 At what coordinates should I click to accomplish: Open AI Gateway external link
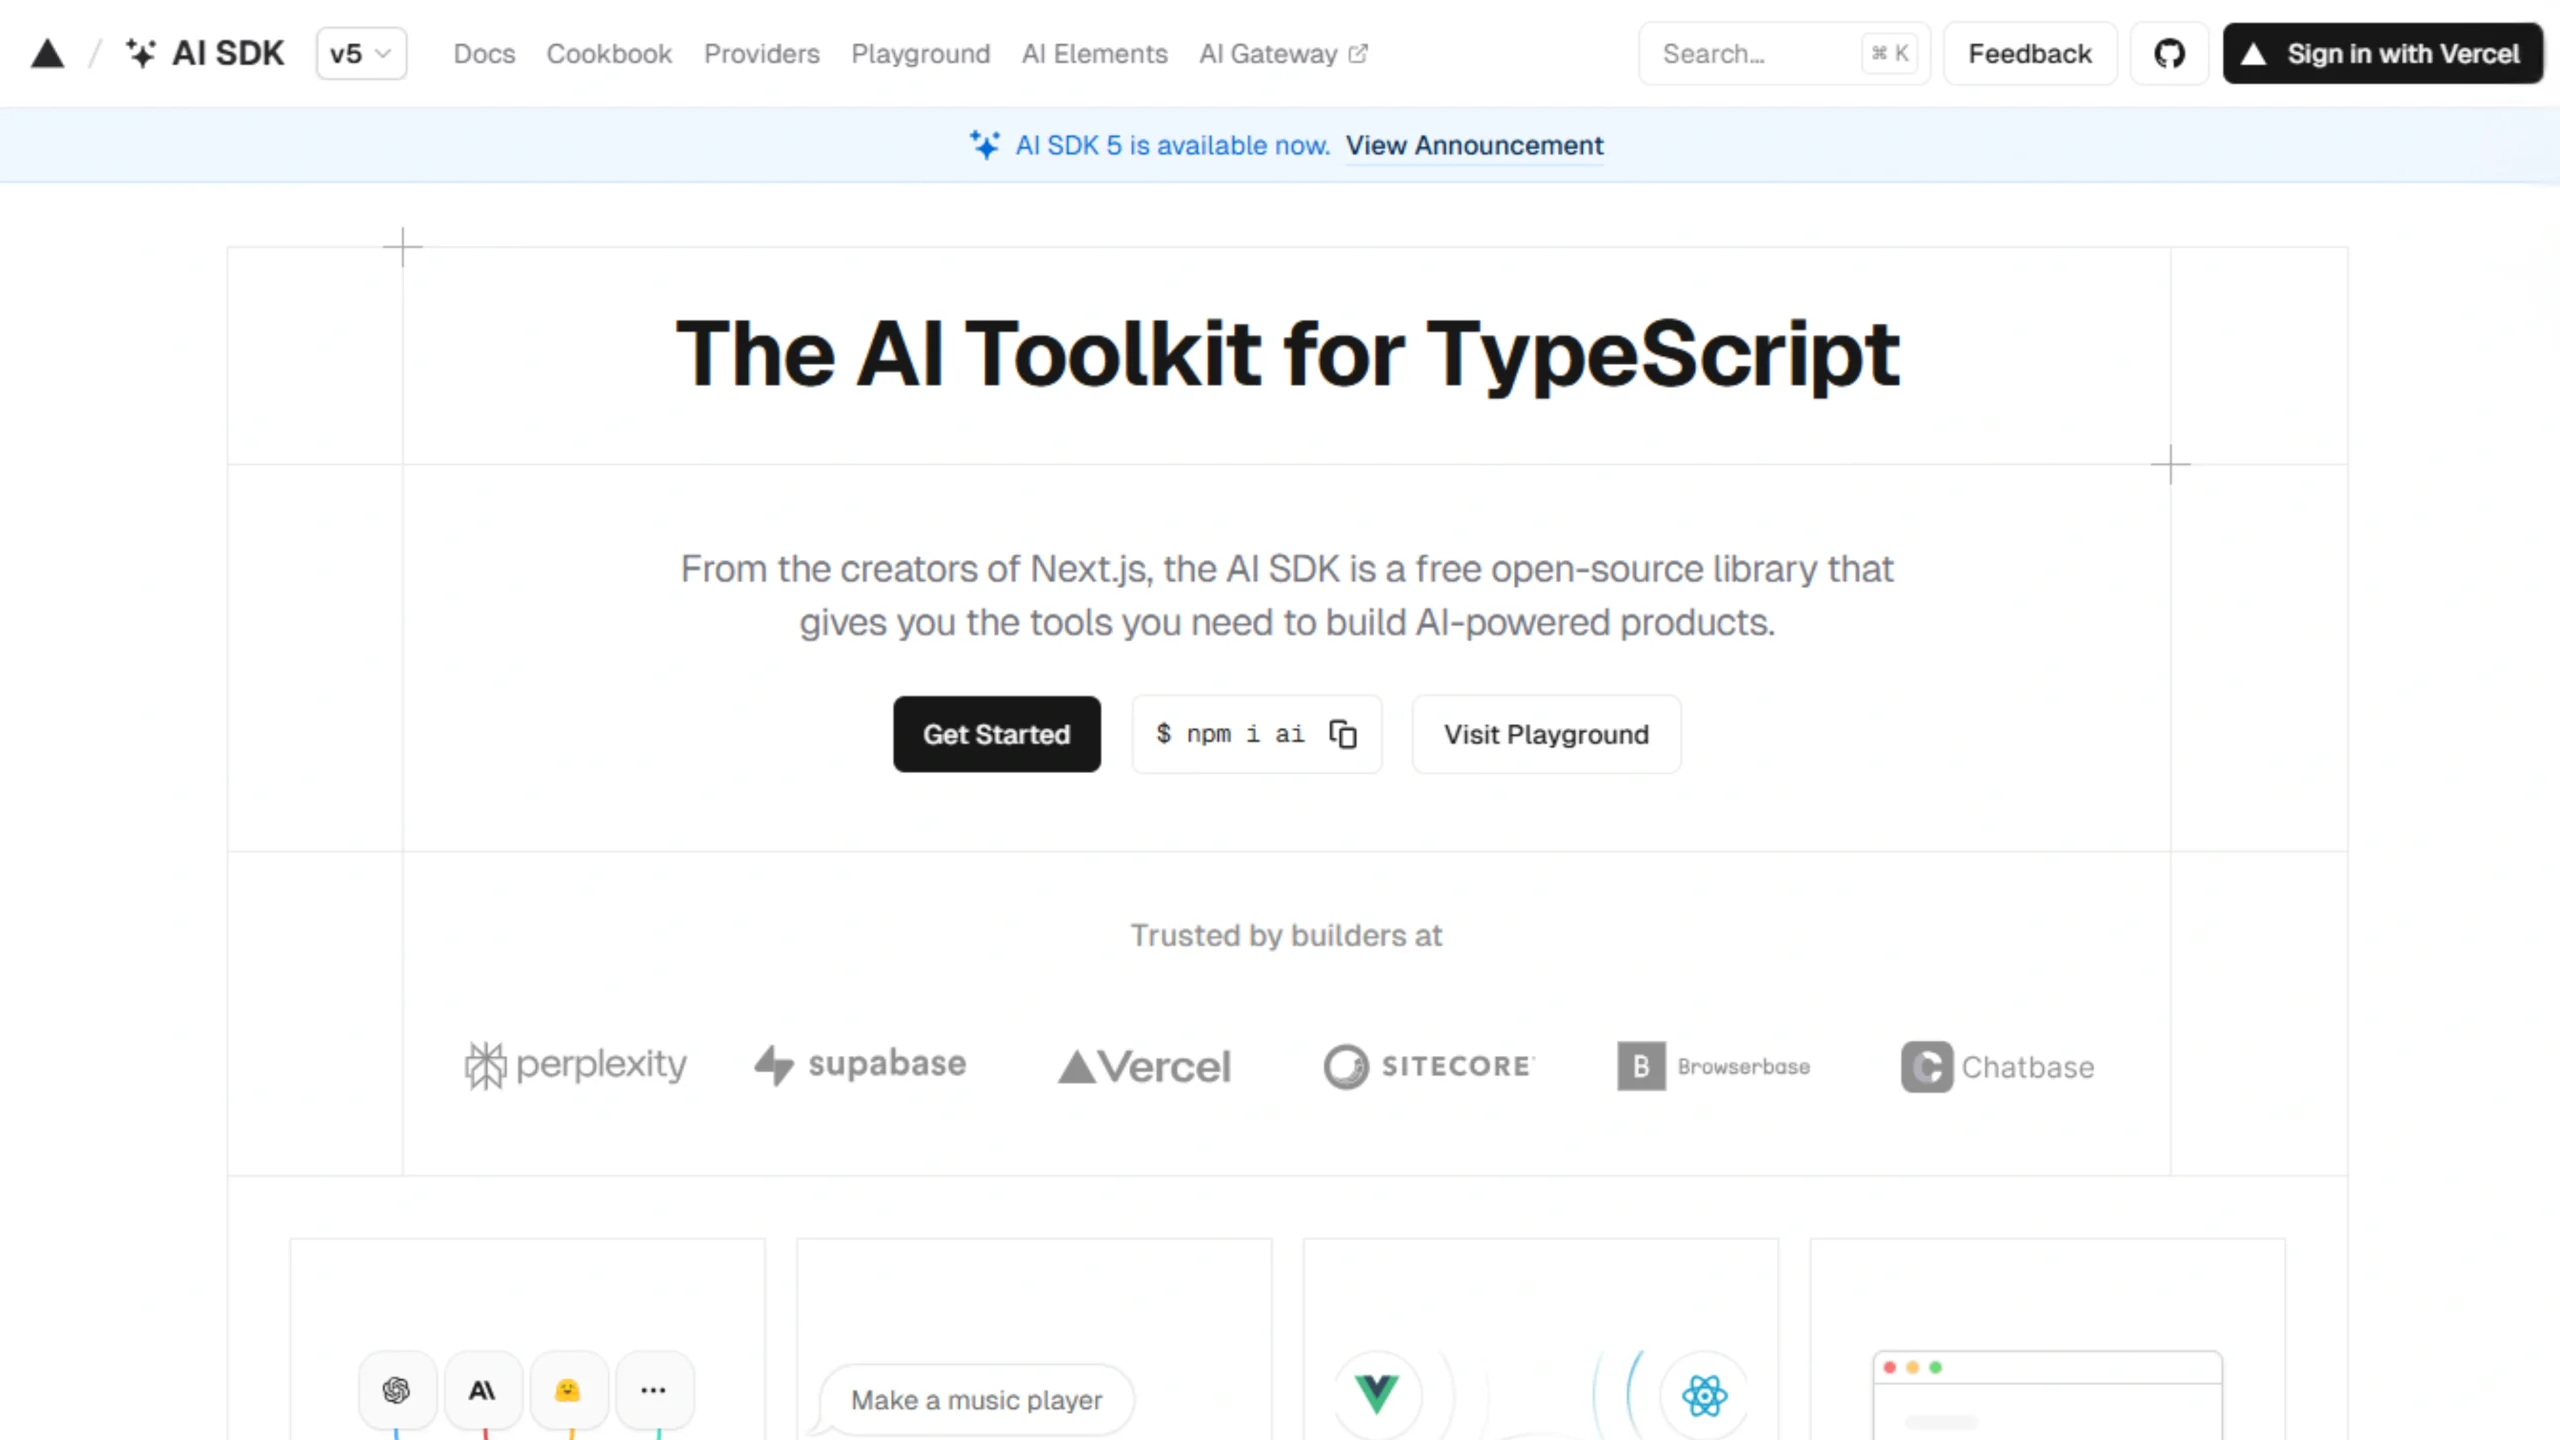[x=1282, y=54]
